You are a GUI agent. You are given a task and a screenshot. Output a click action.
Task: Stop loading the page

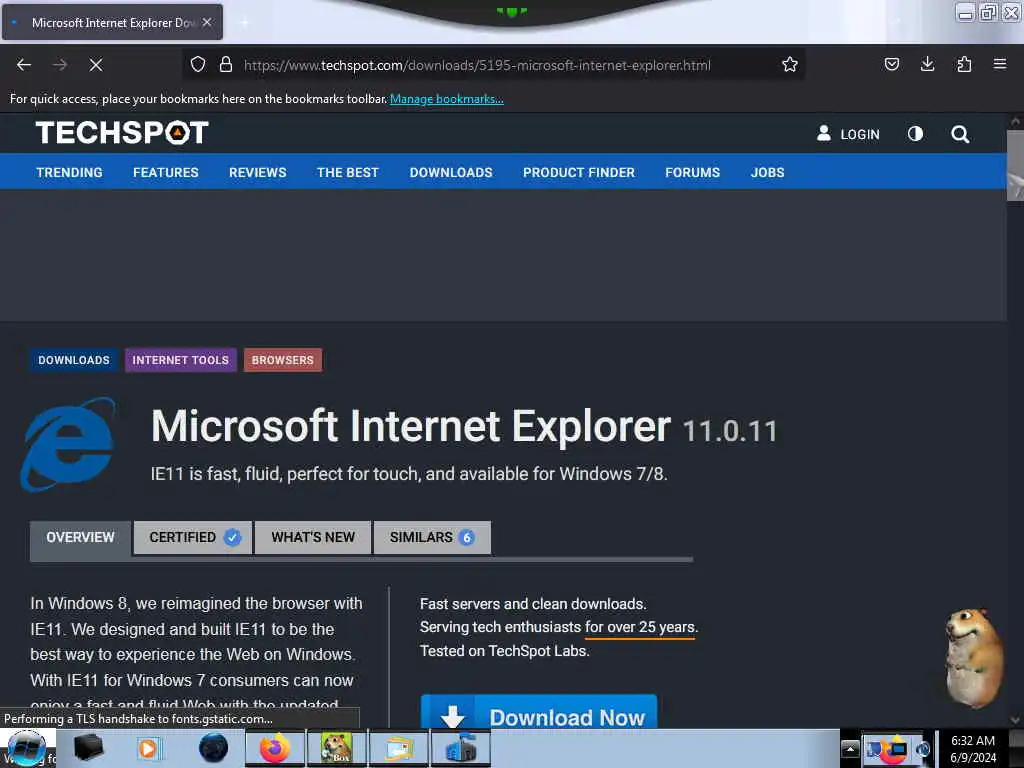pos(96,65)
